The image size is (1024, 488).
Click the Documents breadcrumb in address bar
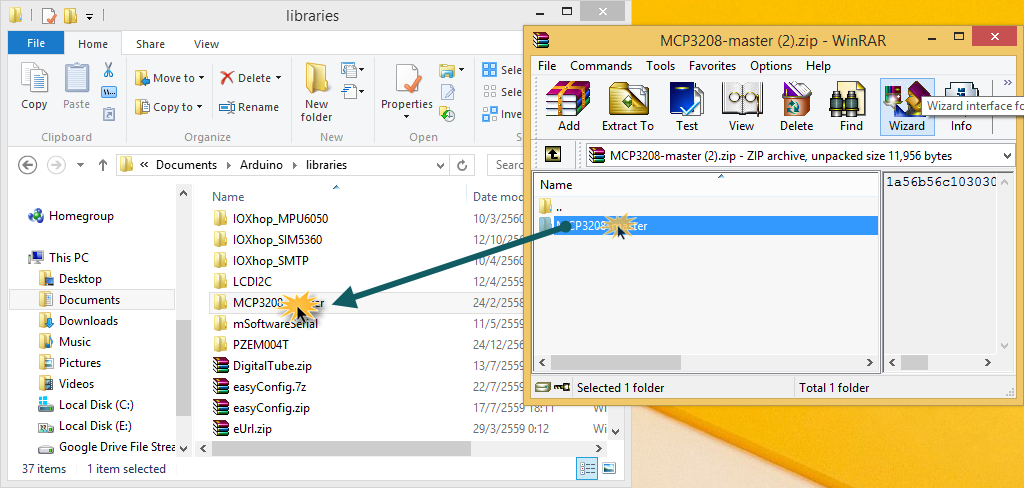point(186,165)
